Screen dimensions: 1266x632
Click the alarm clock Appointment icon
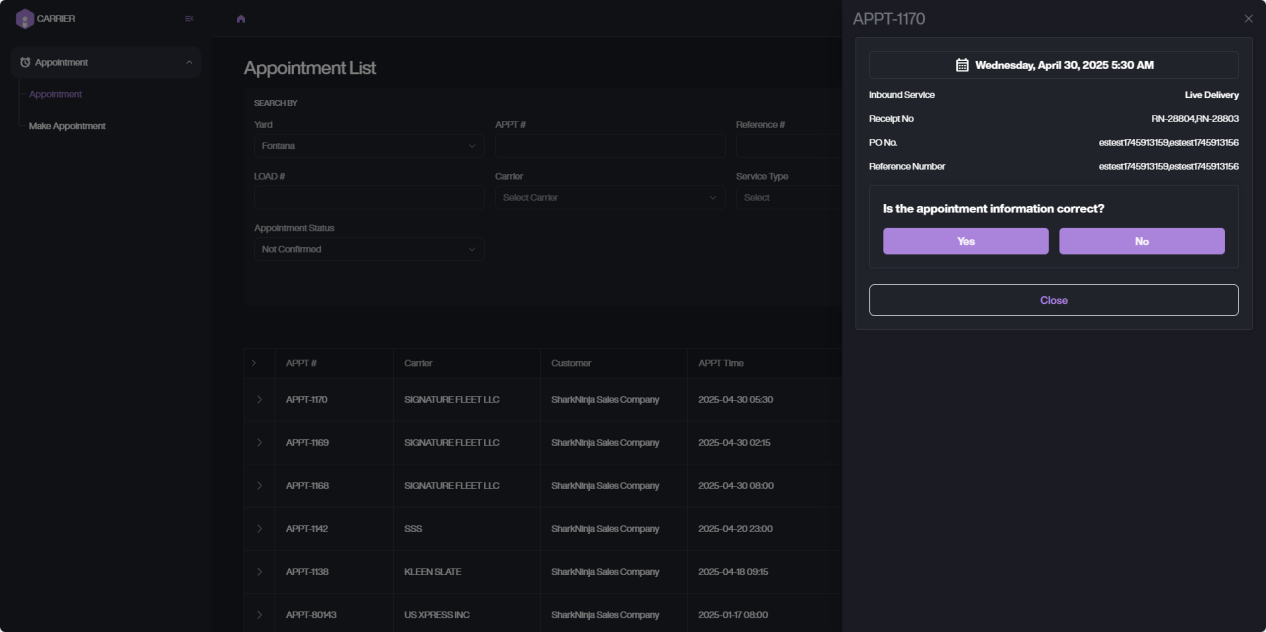(x=25, y=62)
